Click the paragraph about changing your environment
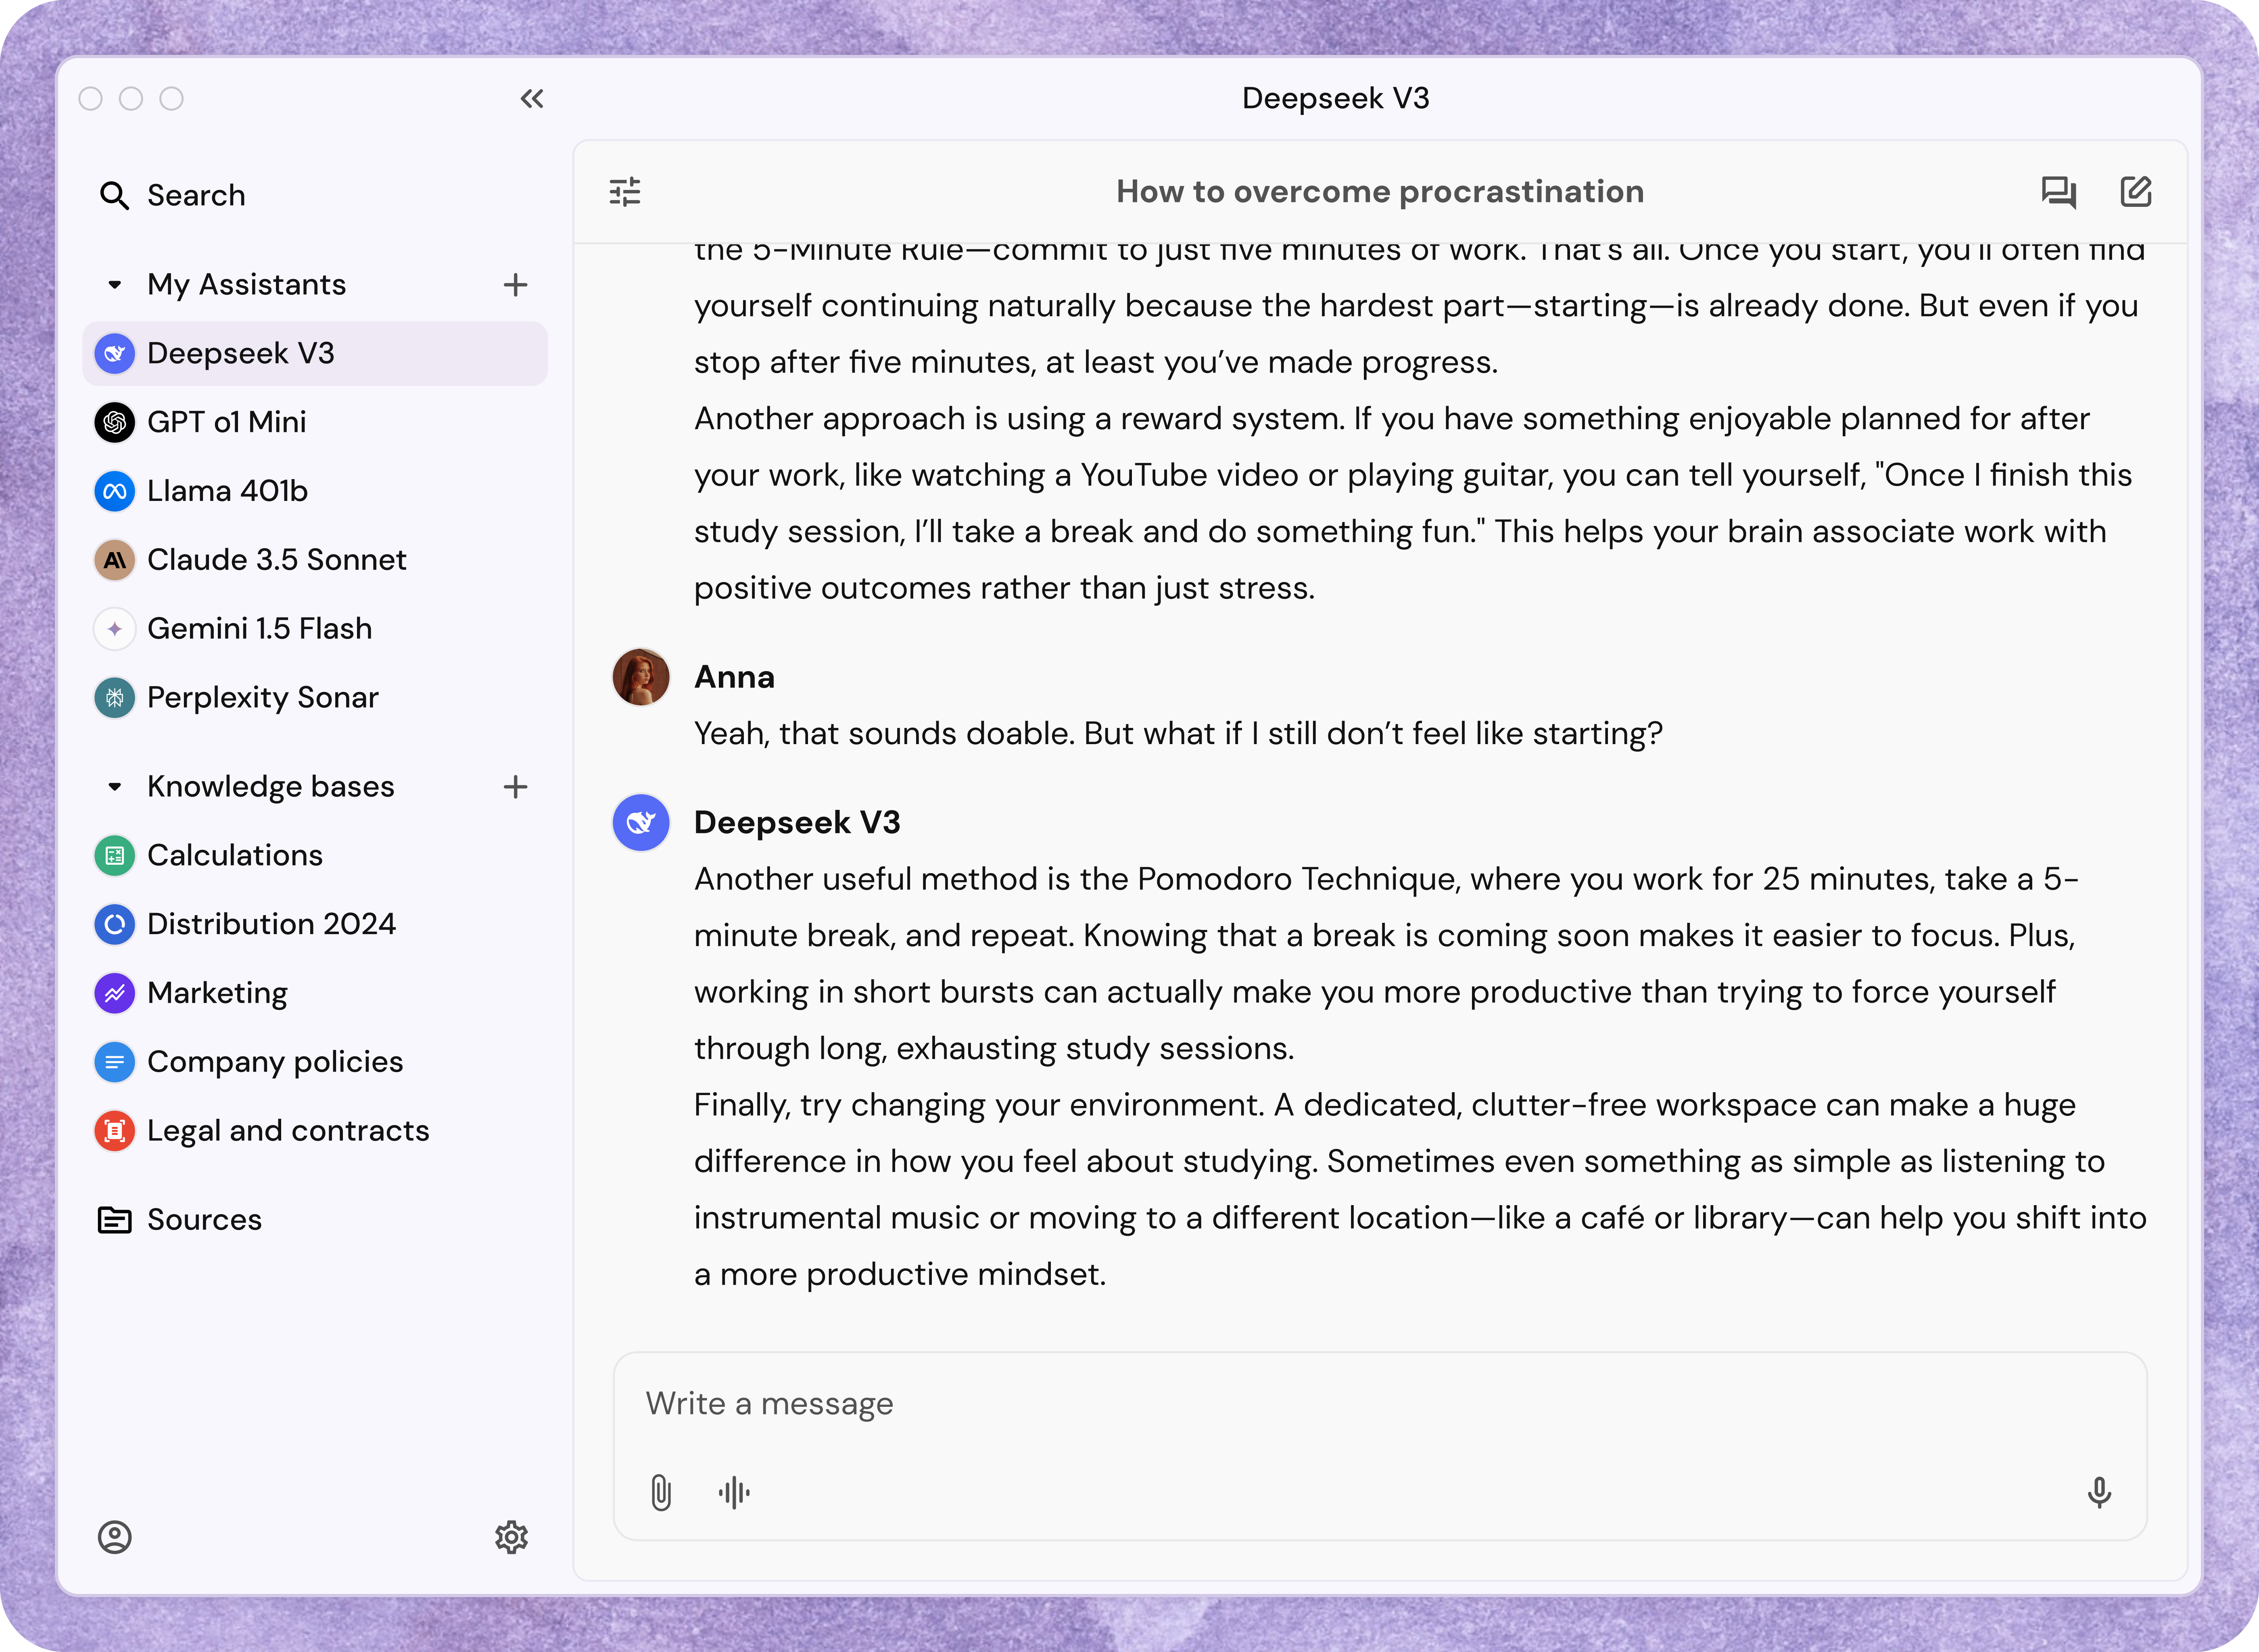The width and height of the screenshot is (2259, 1652). point(1420,1190)
